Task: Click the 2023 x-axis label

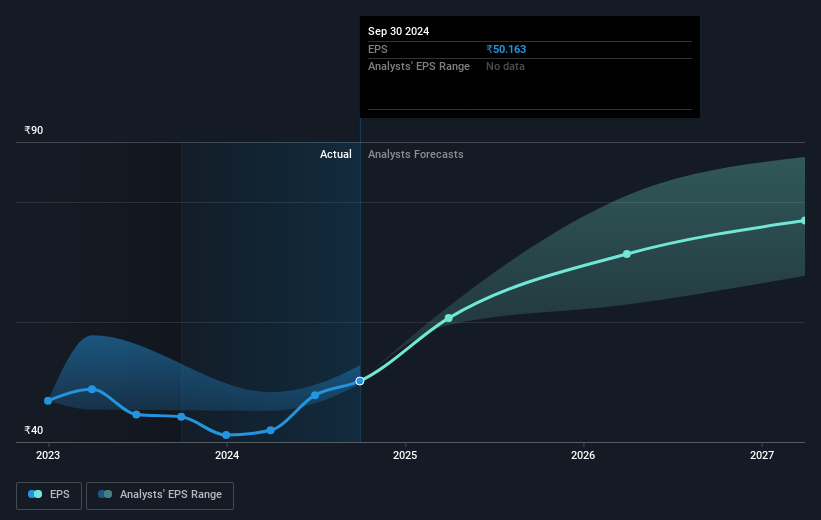Action: click(x=48, y=456)
